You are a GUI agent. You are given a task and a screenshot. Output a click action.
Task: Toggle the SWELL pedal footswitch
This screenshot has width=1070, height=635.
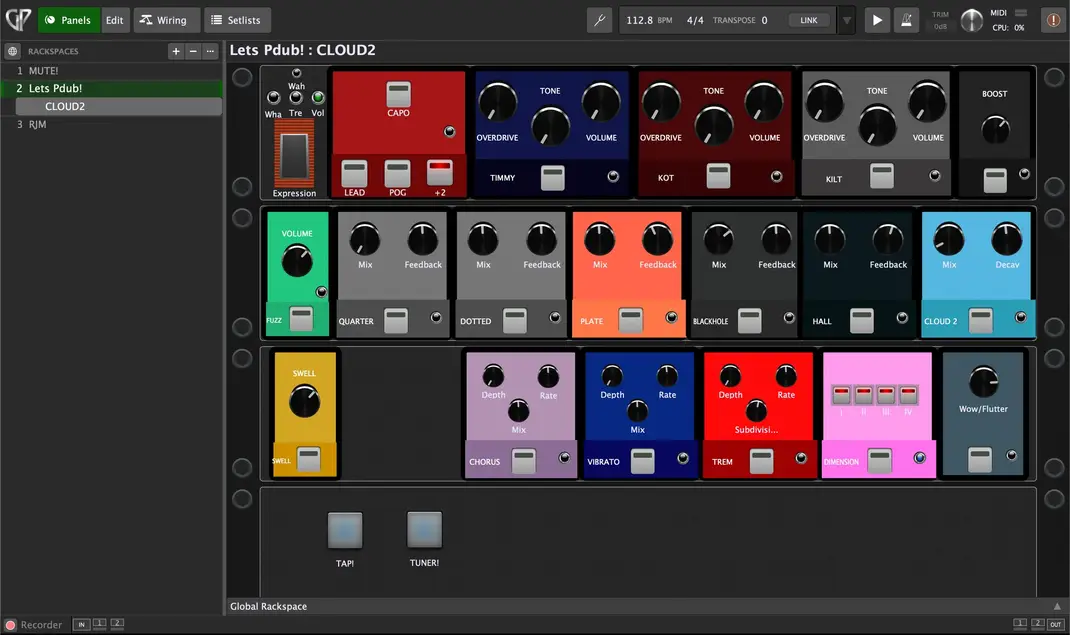click(308, 459)
